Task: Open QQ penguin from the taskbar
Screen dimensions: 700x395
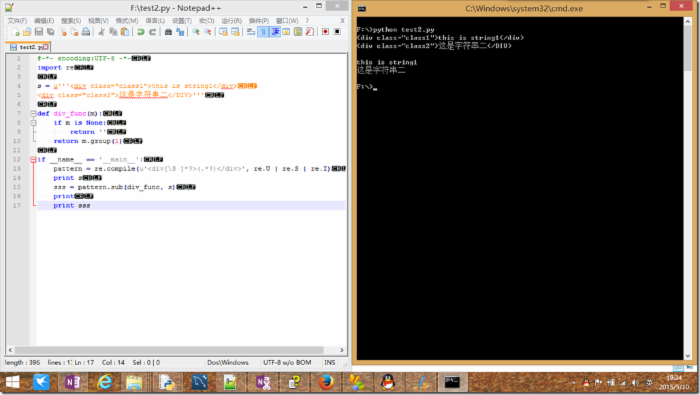Action: pos(388,383)
